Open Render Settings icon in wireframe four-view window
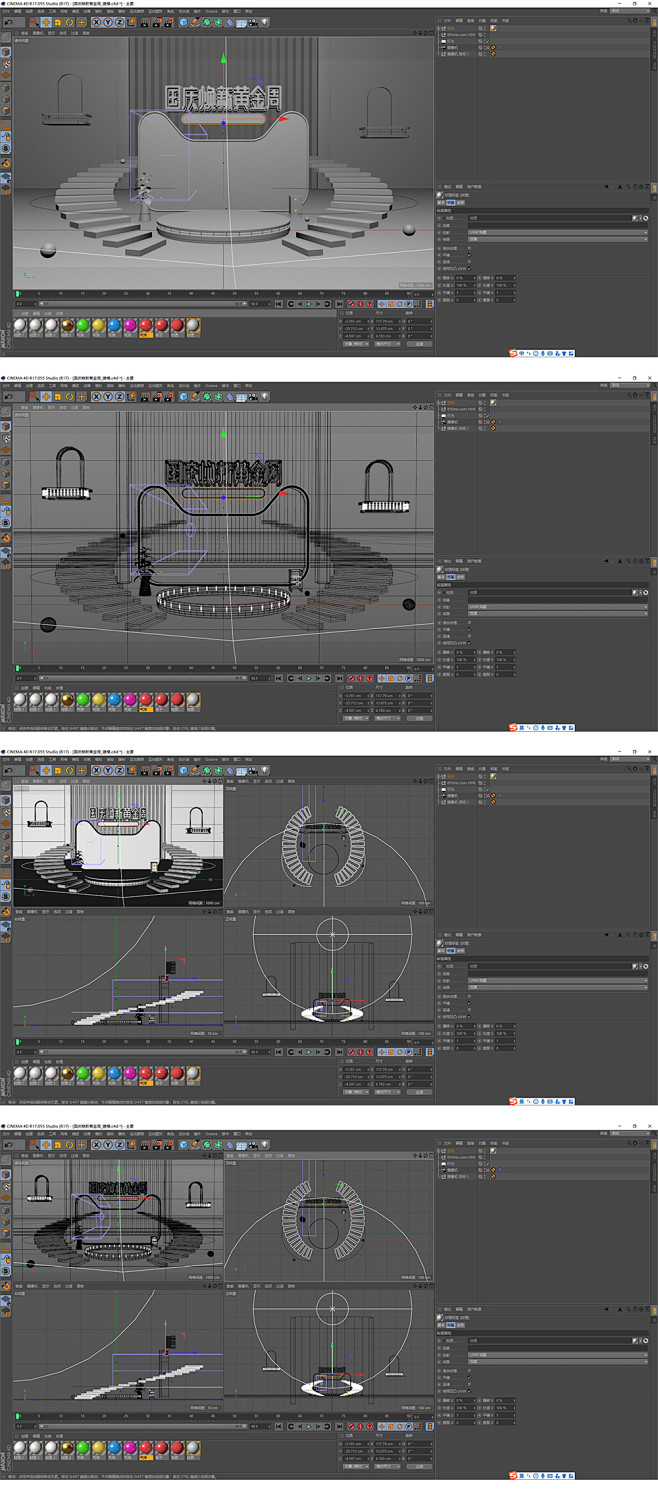 point(167,1144)
